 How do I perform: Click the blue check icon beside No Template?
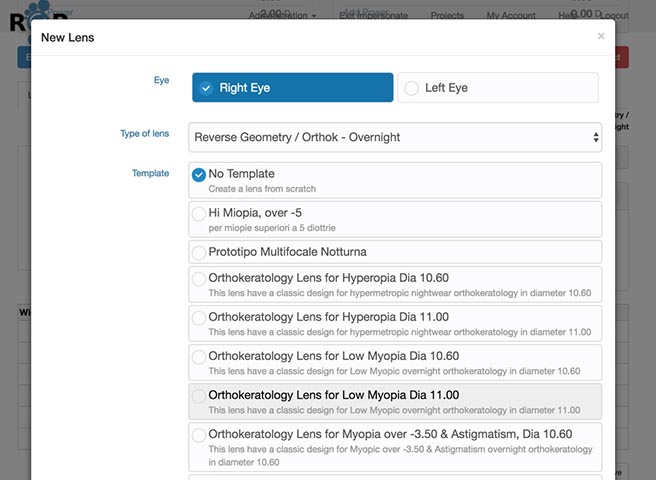(198, 174)
